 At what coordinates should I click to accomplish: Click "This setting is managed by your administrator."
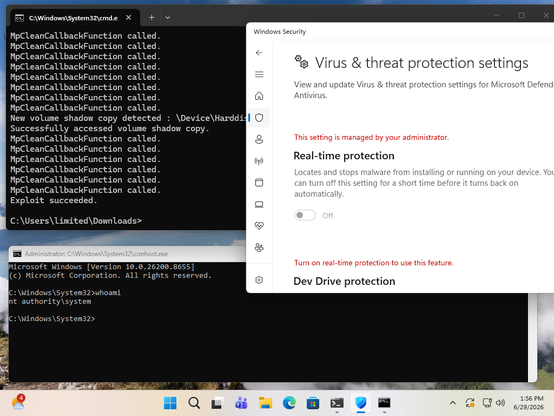pyautogui.click(x=371, y=137)
